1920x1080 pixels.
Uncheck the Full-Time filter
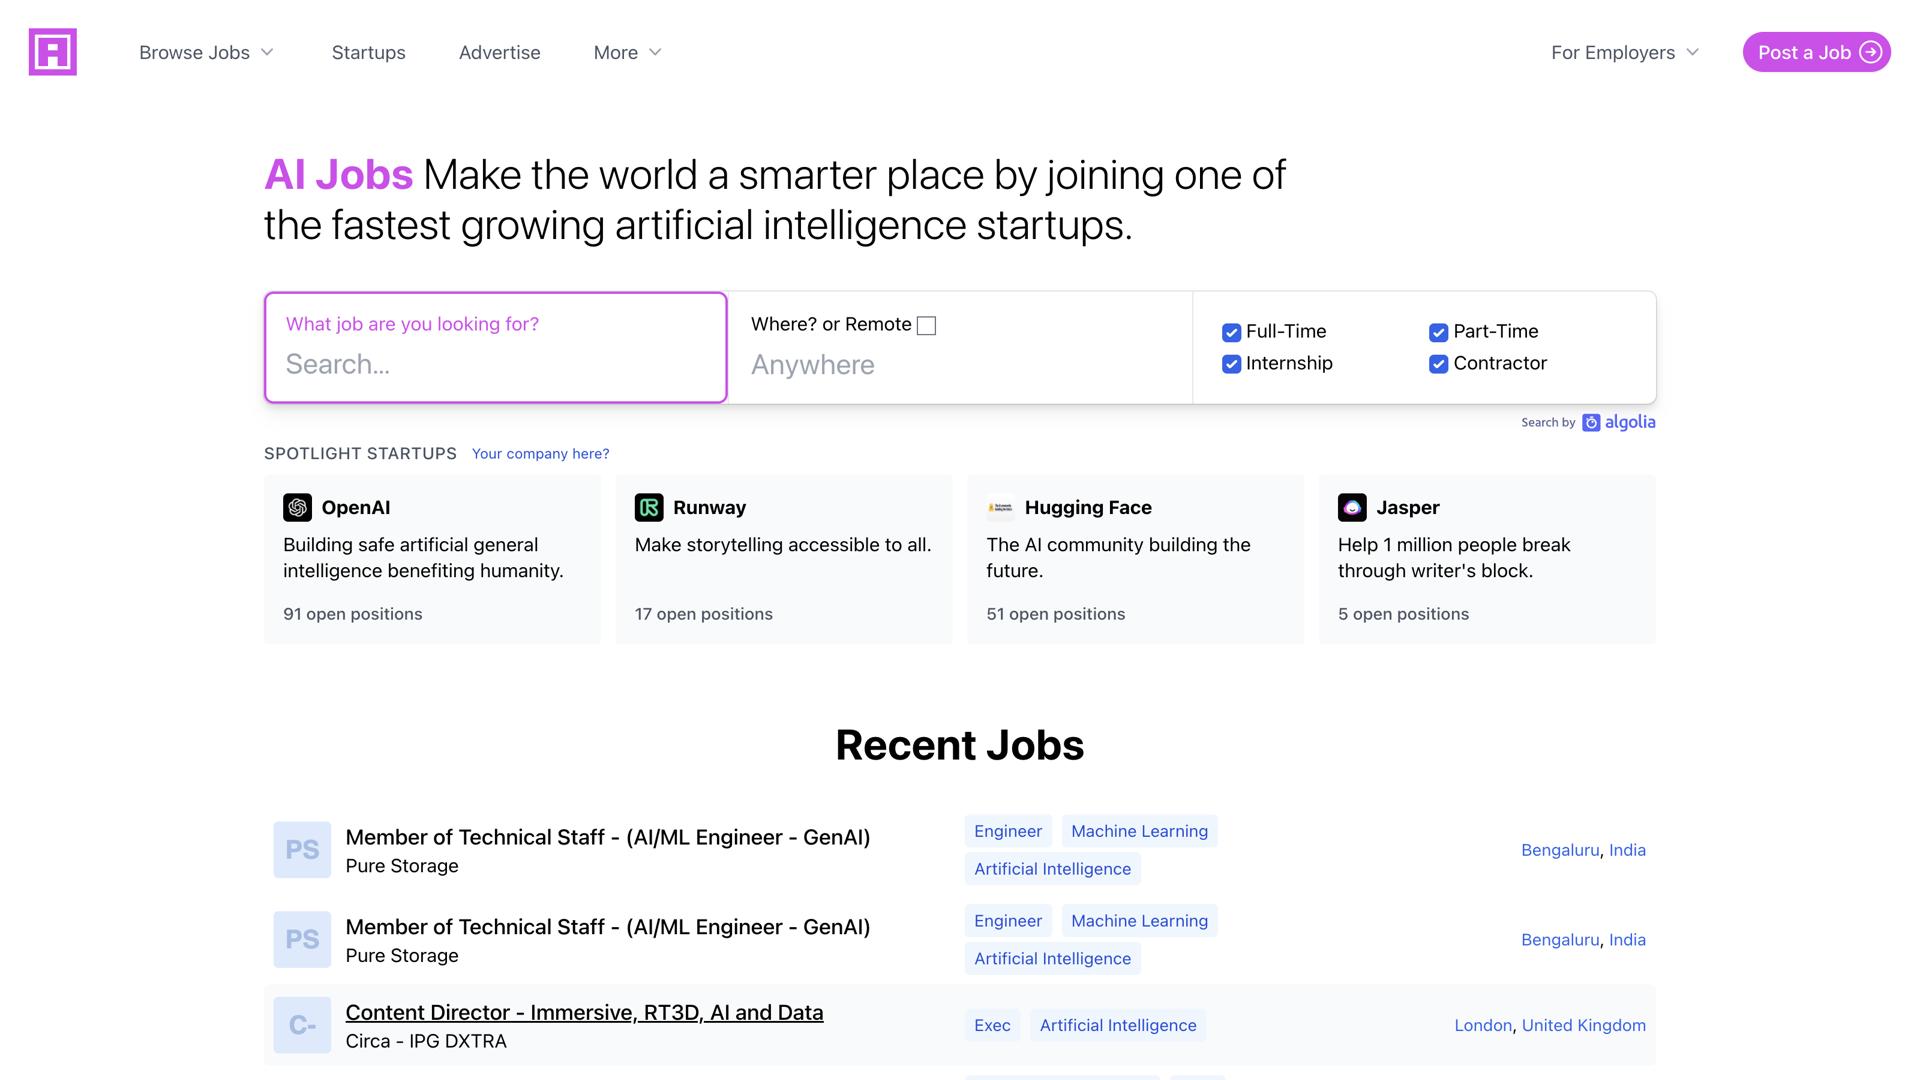click(1230, 331)
